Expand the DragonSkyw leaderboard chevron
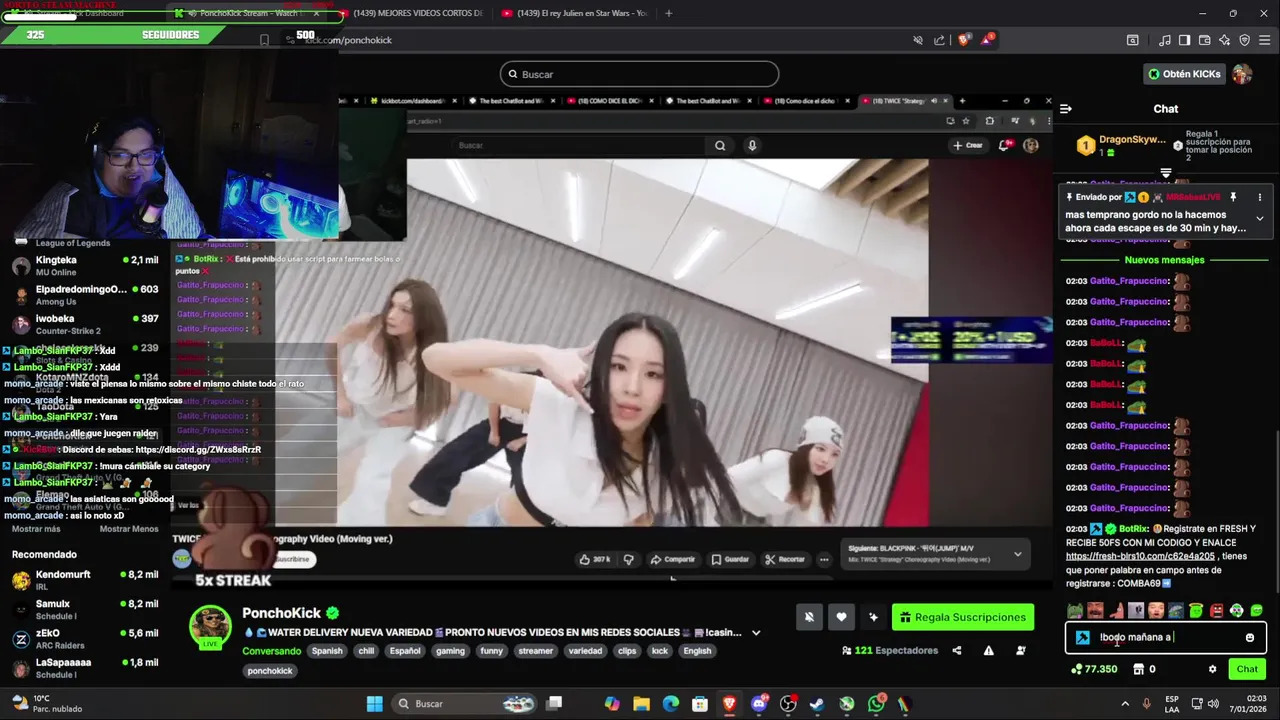1280x720 pixels. coord(1165,173)
